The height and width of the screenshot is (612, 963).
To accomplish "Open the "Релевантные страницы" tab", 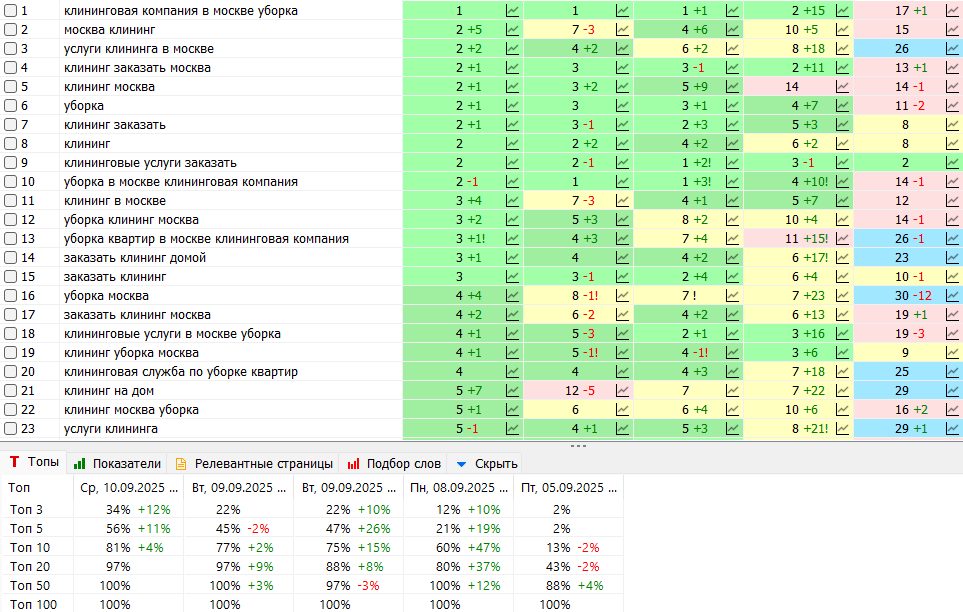I will point(253,464).
